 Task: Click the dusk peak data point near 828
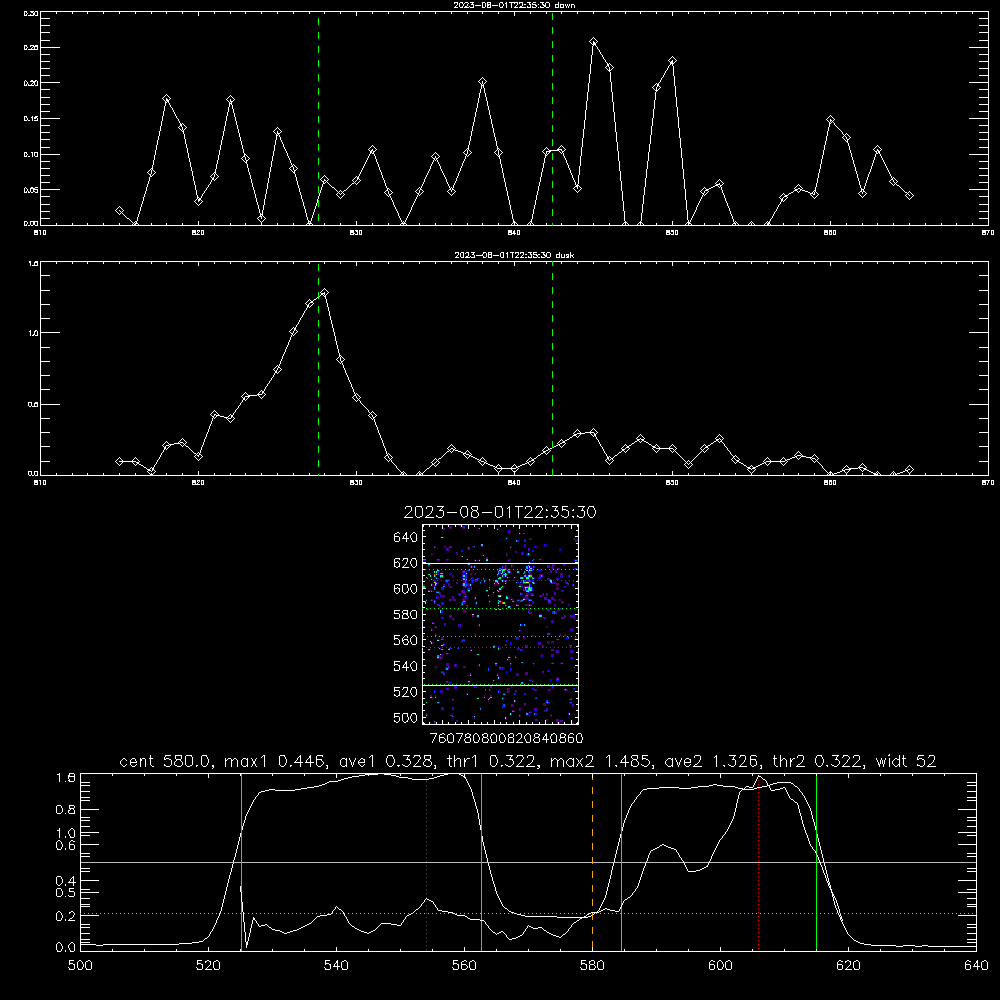coord(325,293)
